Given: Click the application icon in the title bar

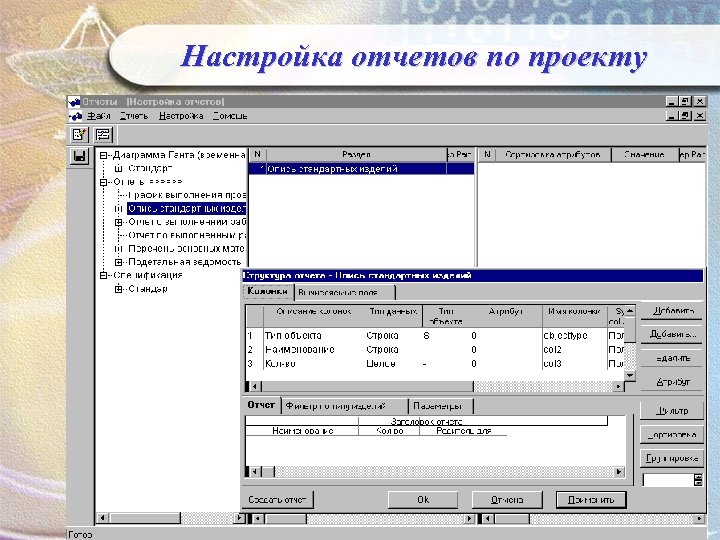Looking at the screenshot, I should click(x=73, y=101).
